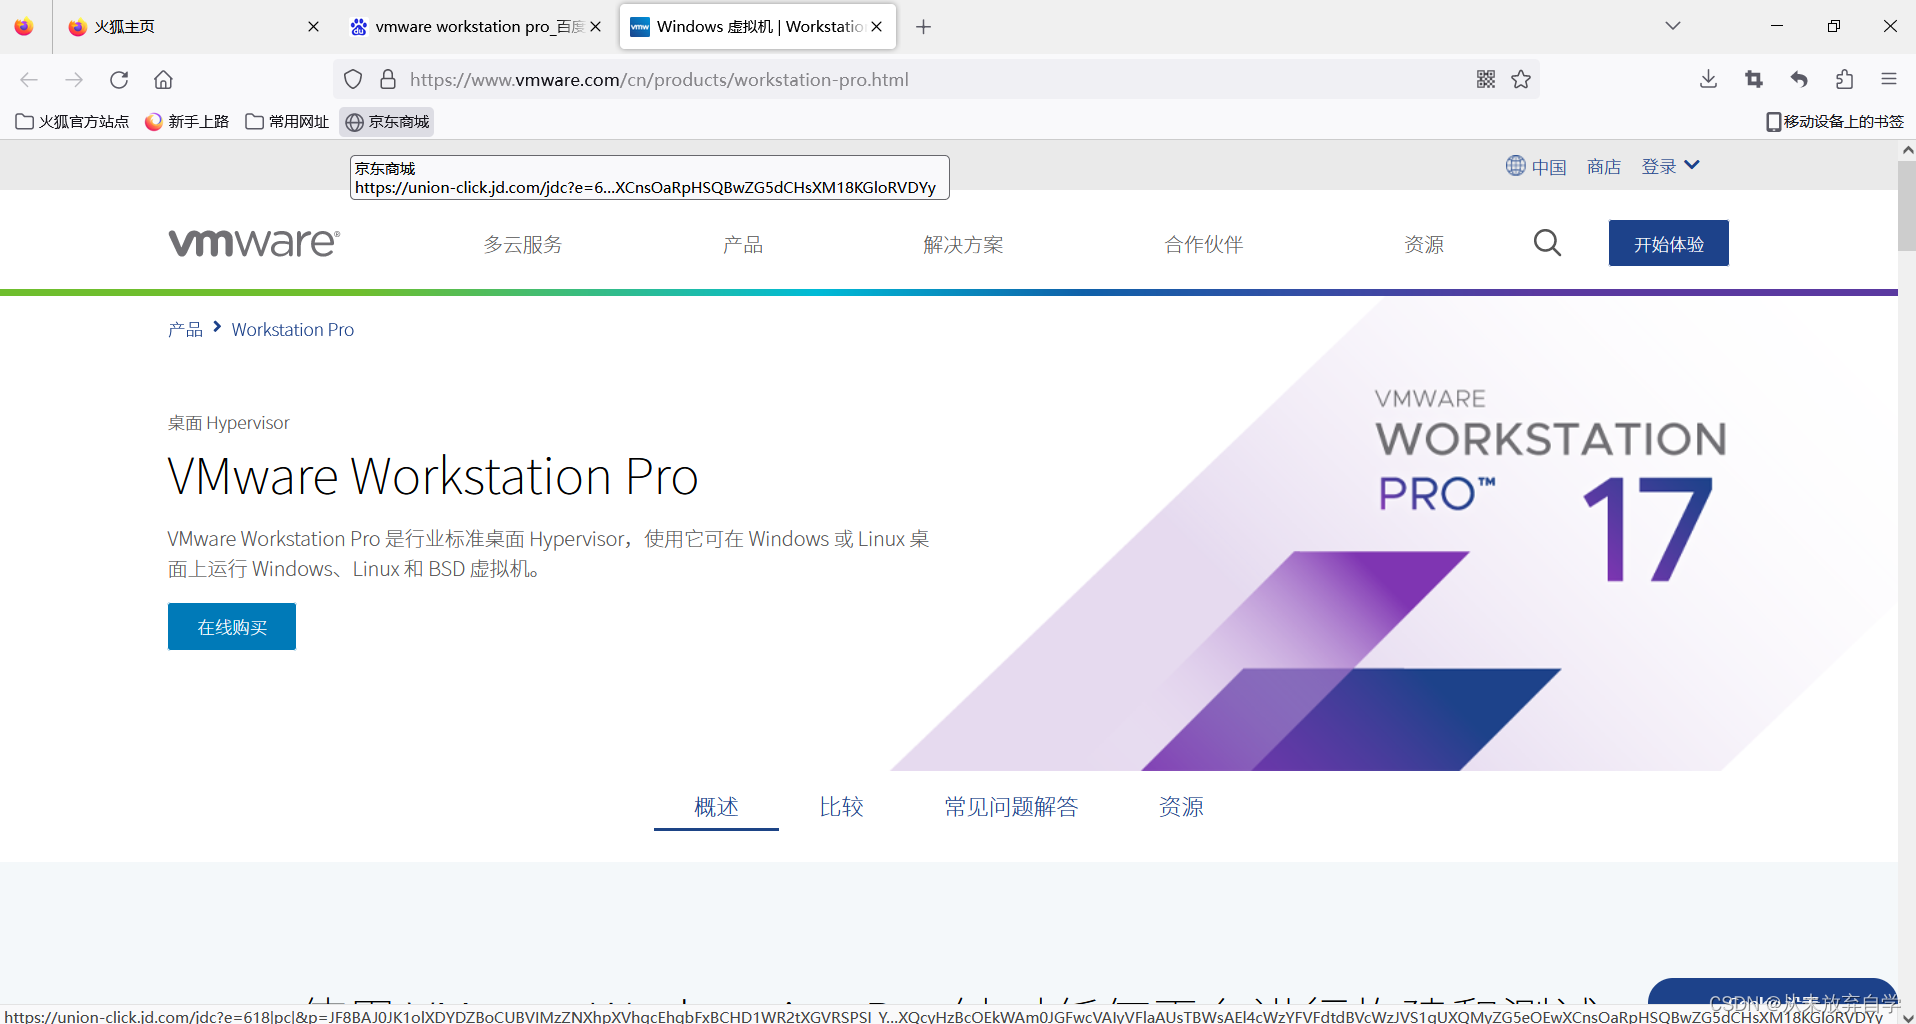Close the Windows 虚拟机 Workstation tab
1916x1024 pixels.
coord(877,27)
